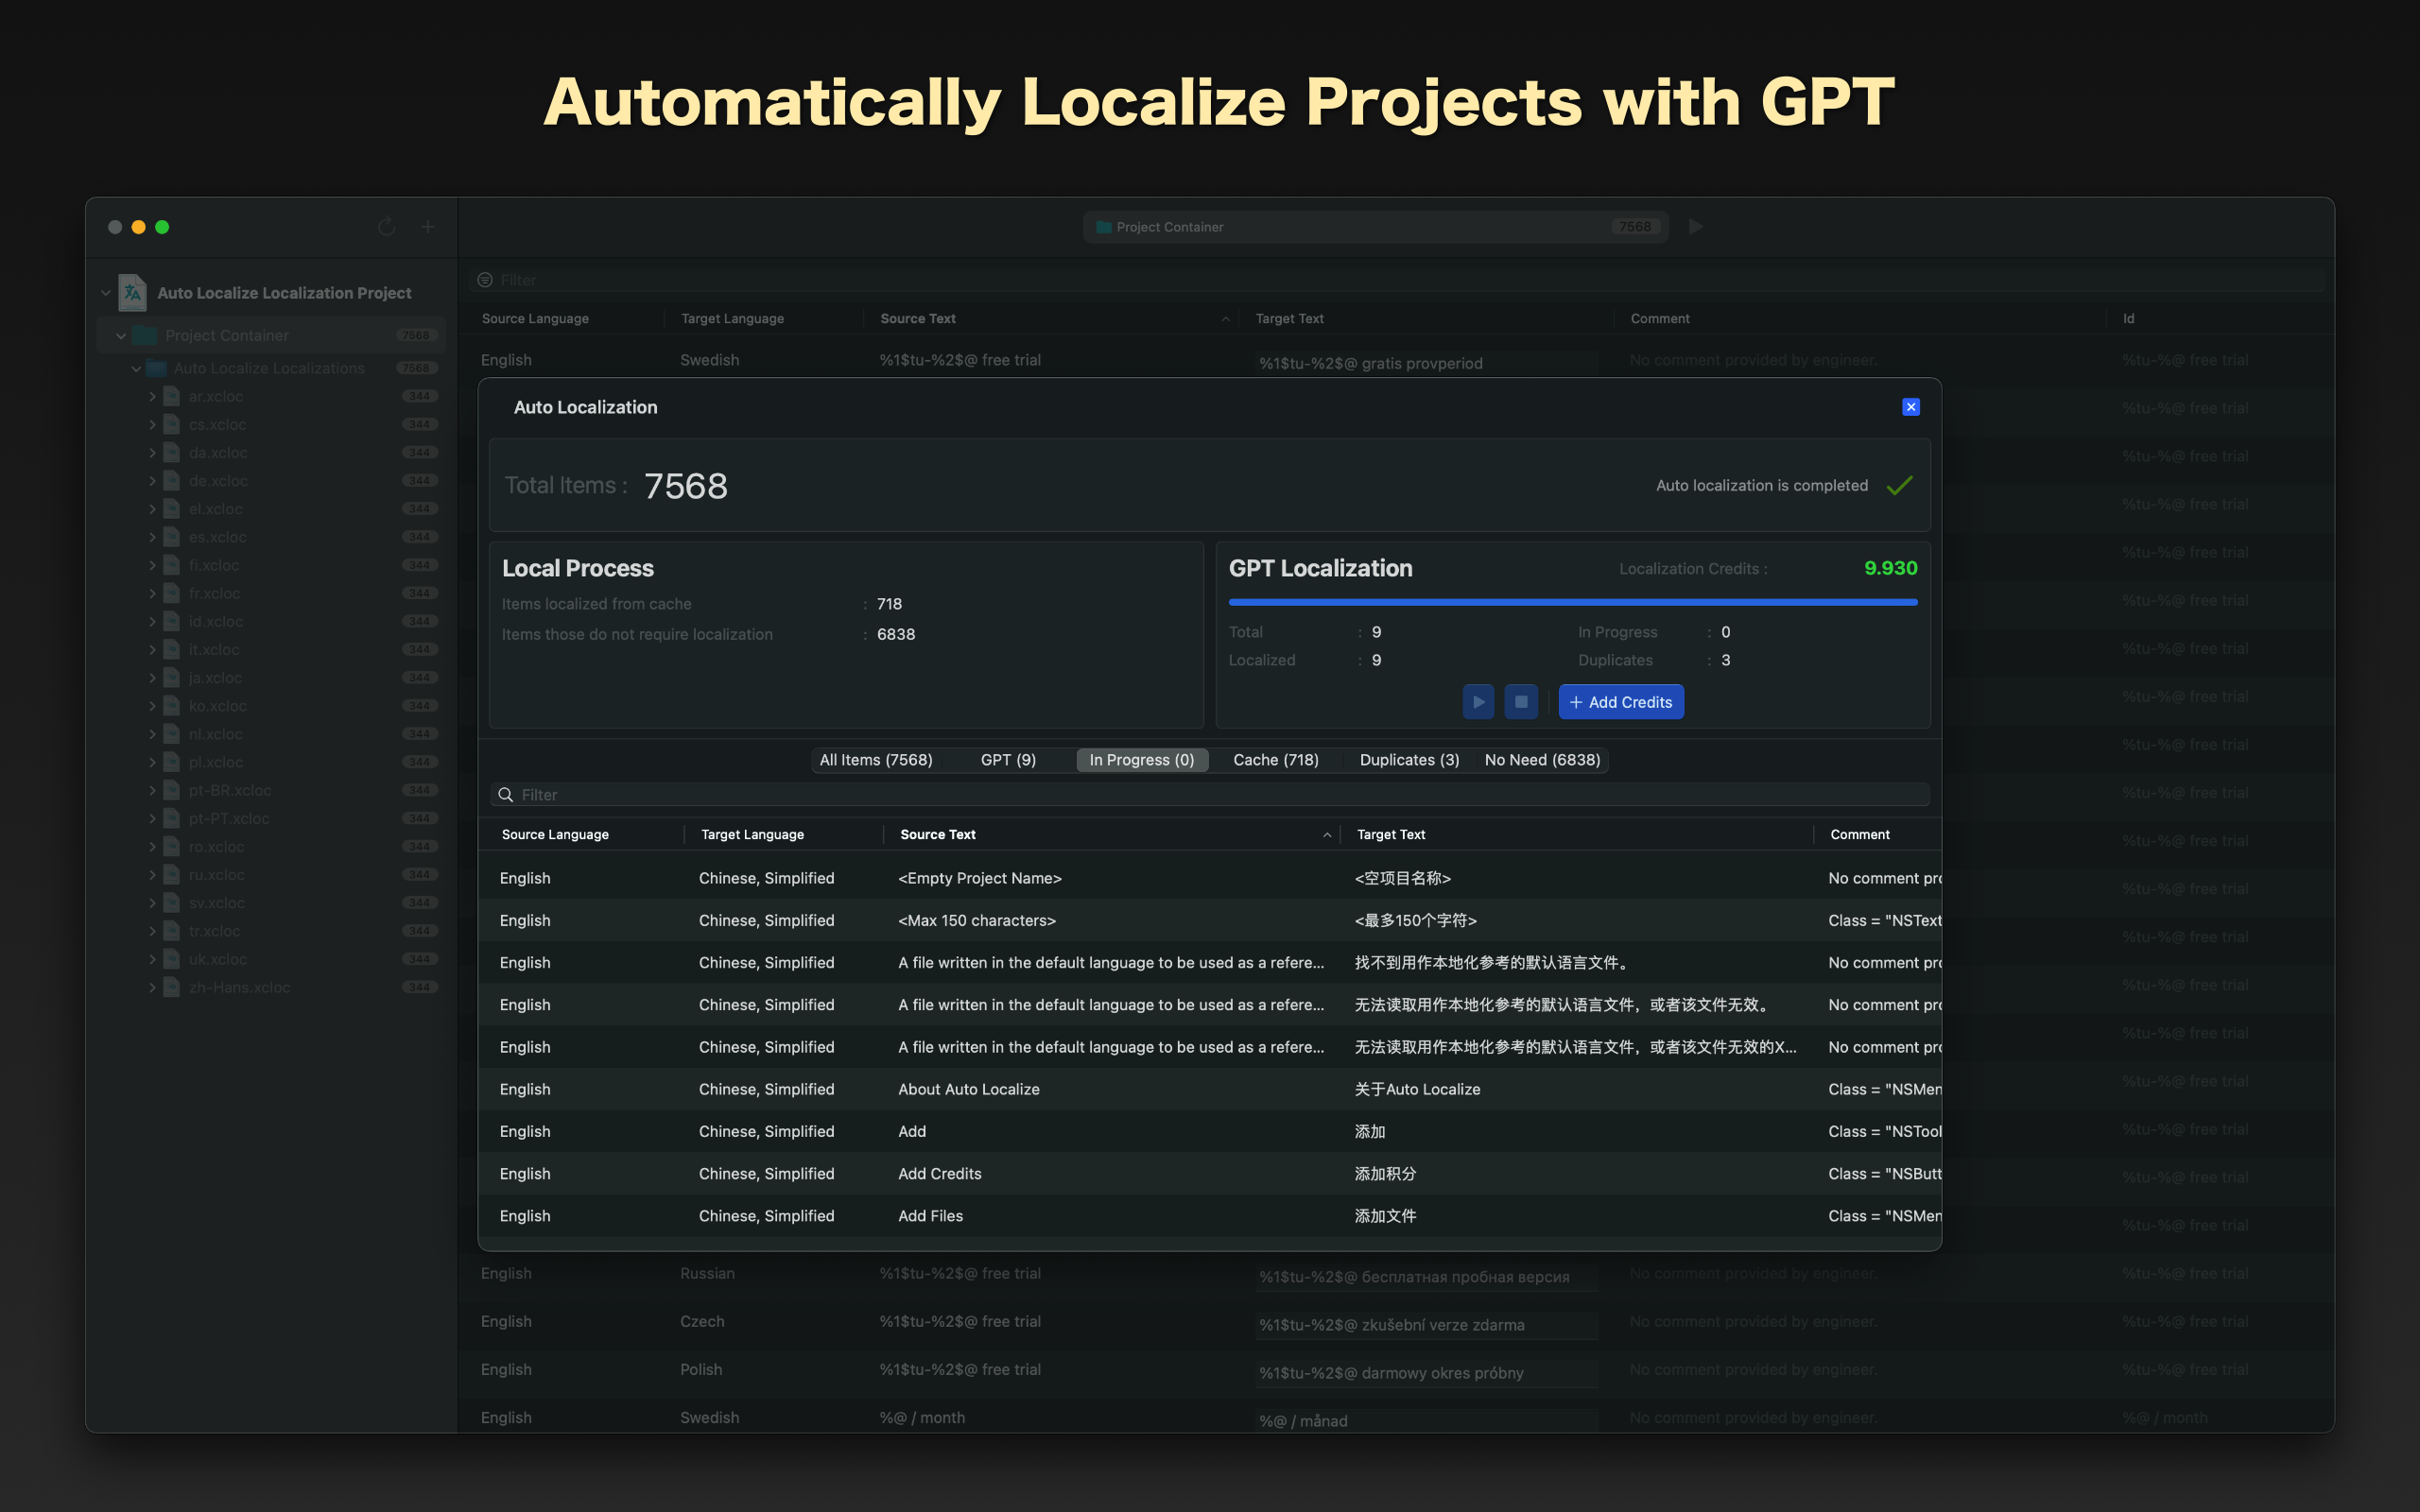Collapse the Auto Localize Localization Project tree

(x=105, y=293)
